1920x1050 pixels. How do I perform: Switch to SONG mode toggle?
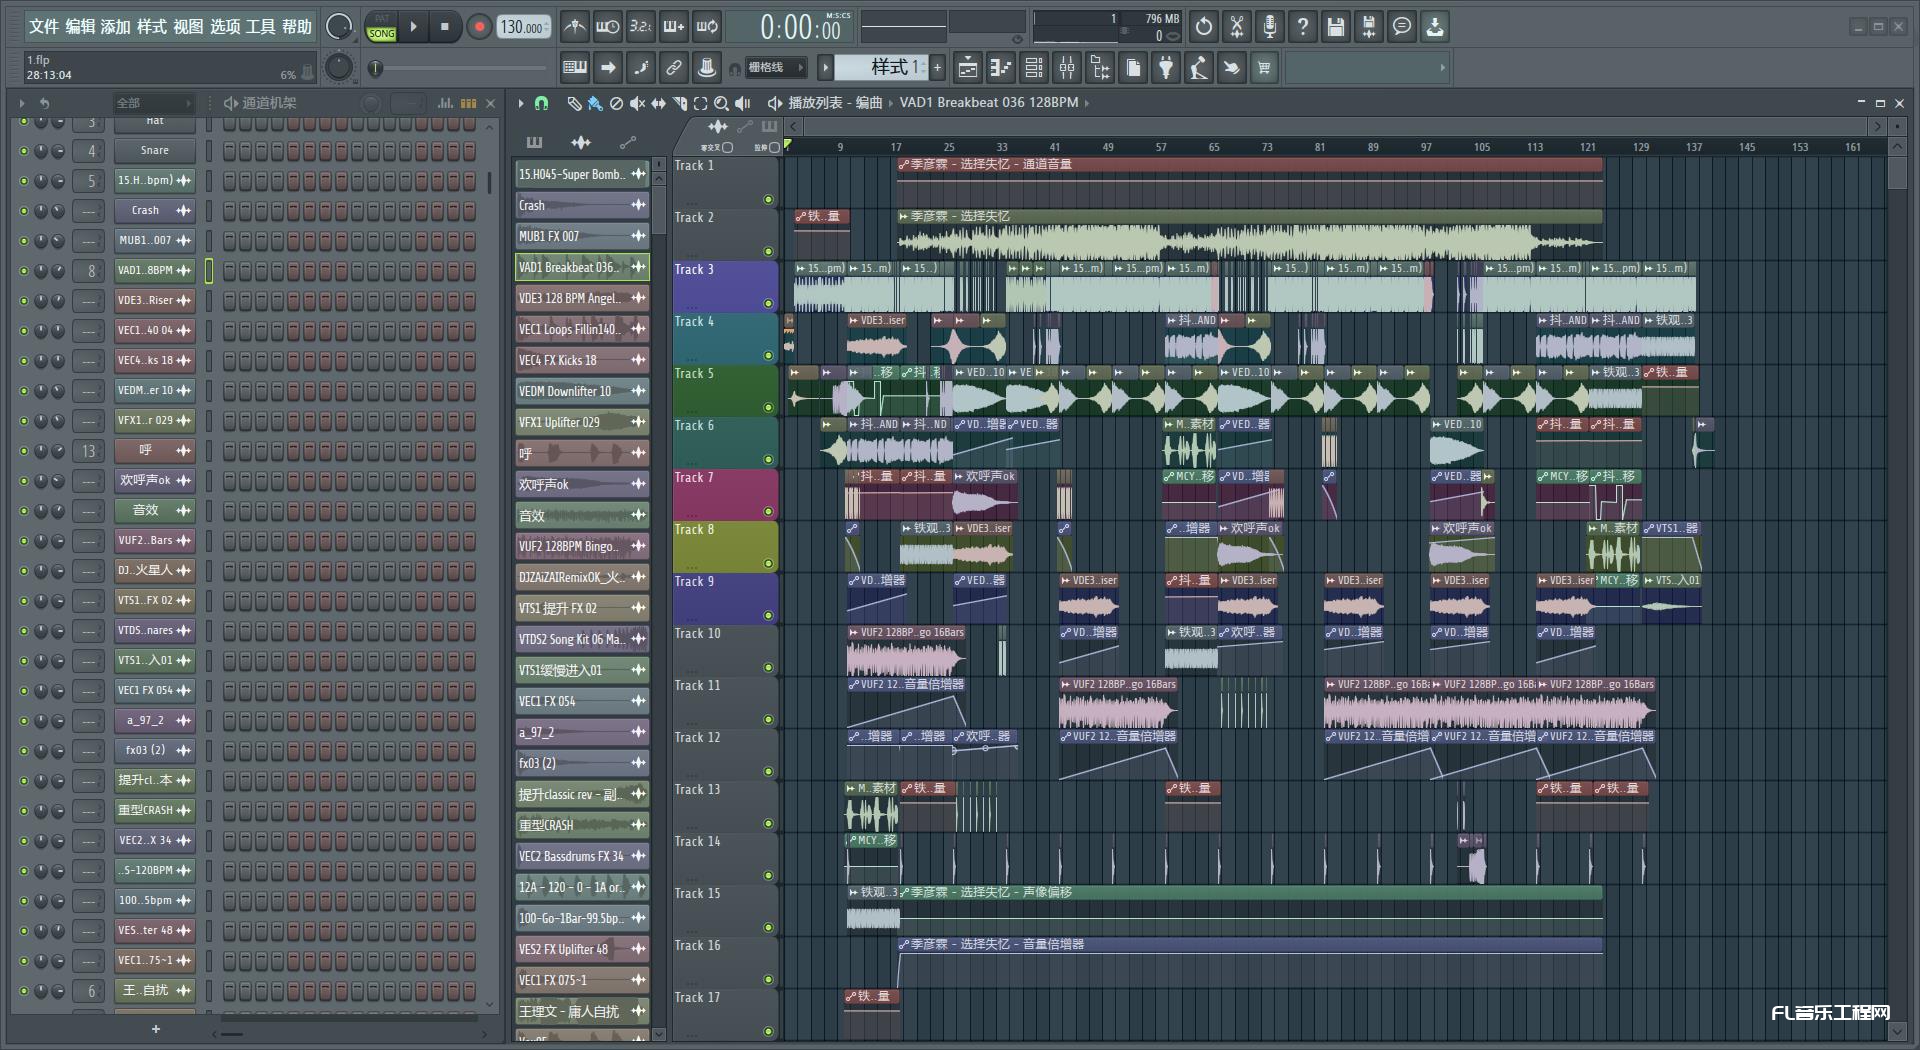pos(382,33)
